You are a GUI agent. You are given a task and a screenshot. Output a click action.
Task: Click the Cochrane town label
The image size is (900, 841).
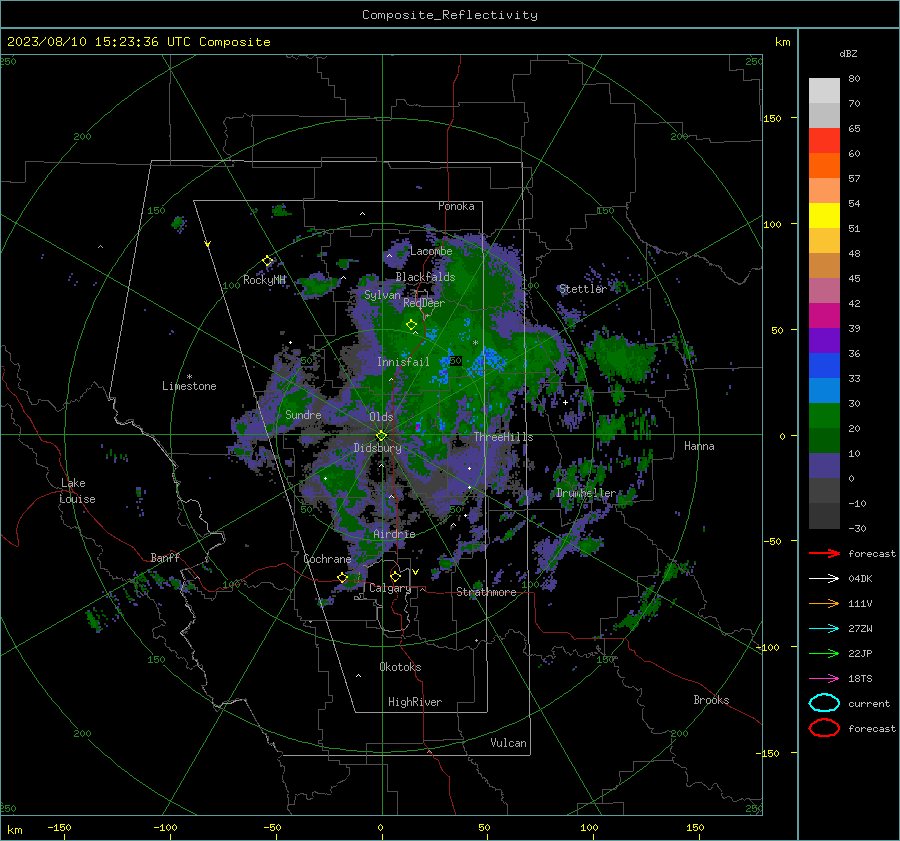click(x=327, y=559)
